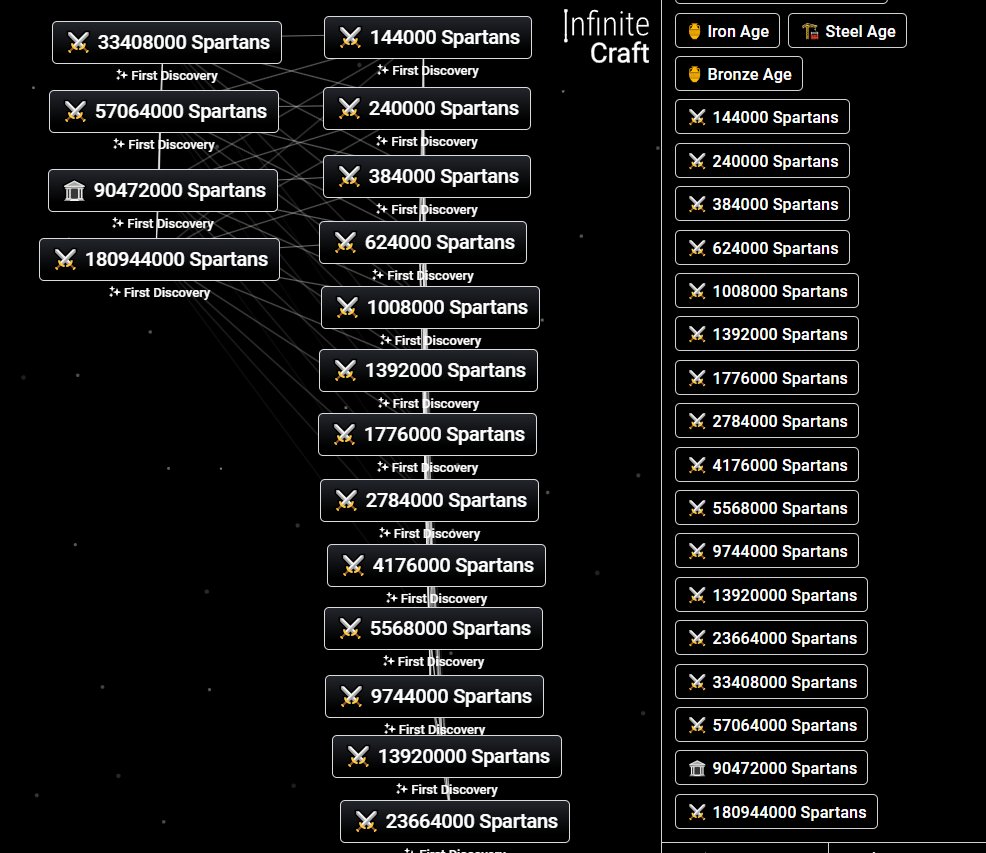Viewport: 986px width, 853px height.
Task: Select Steel Age in the sidebar
Action: point(848,31)
